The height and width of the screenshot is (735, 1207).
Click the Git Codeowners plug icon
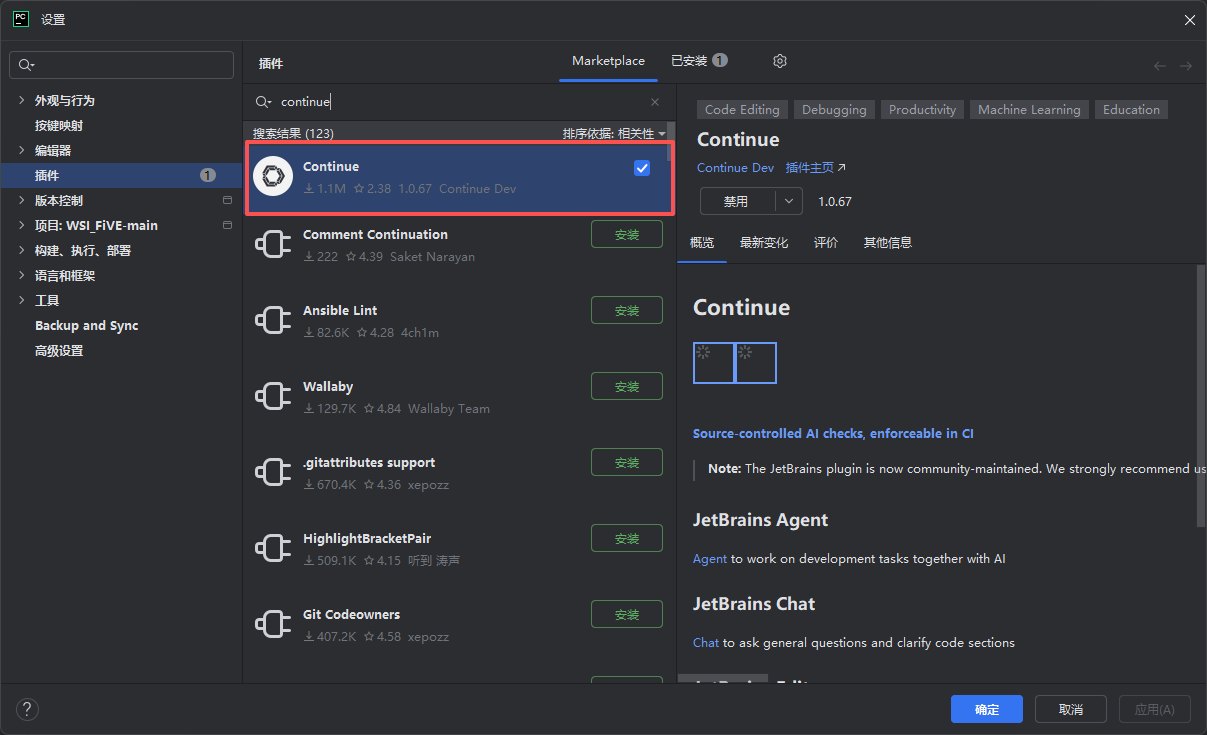coord(273,625)
